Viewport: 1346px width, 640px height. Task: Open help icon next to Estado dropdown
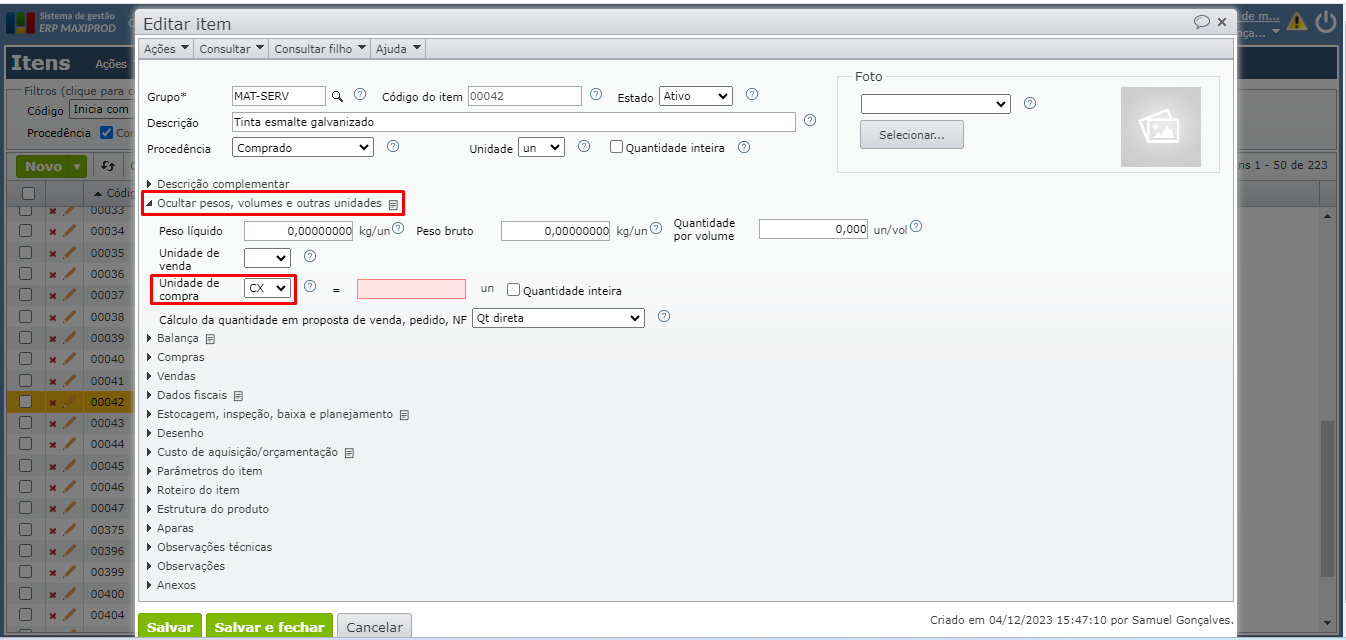coord(752,95)
